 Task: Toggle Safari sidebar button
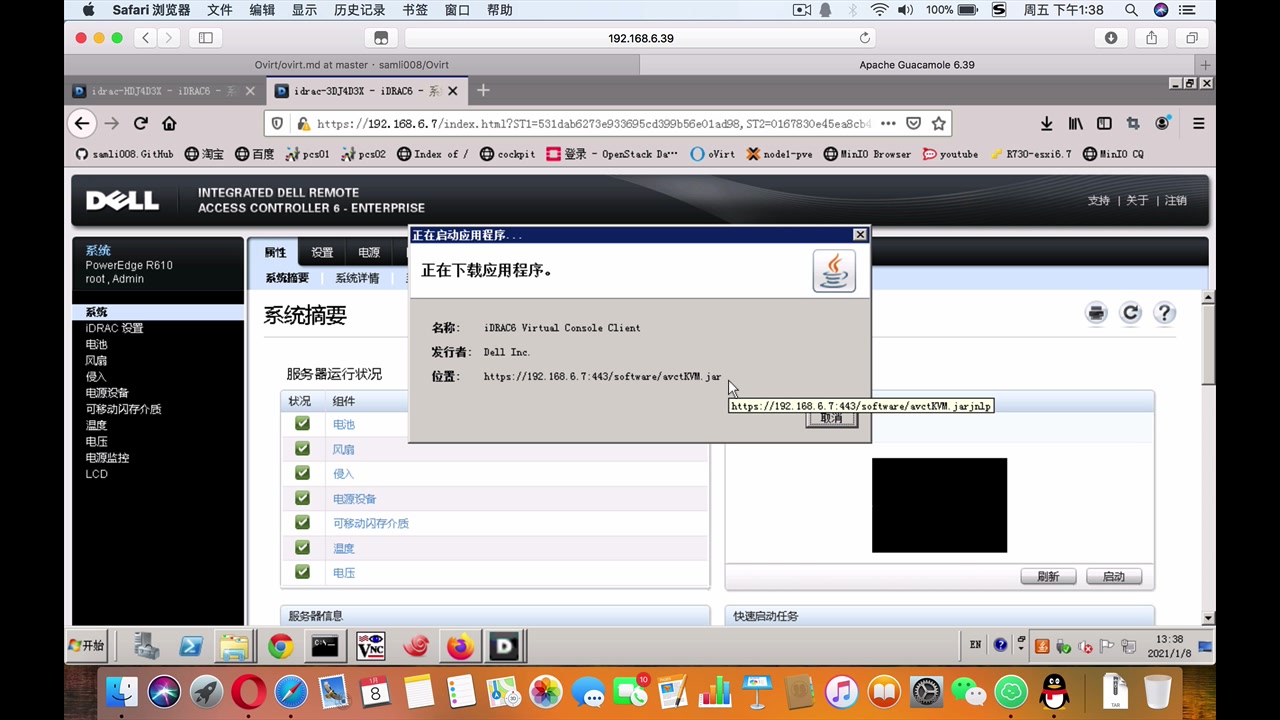click(x=206, y=38)
